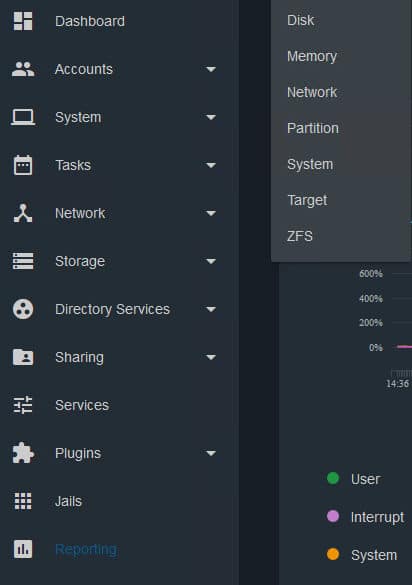The width and height of the screenshot is (412, 585).
Task: Click the Reporting bar-chart icon
Action: [x=23, y=549]
